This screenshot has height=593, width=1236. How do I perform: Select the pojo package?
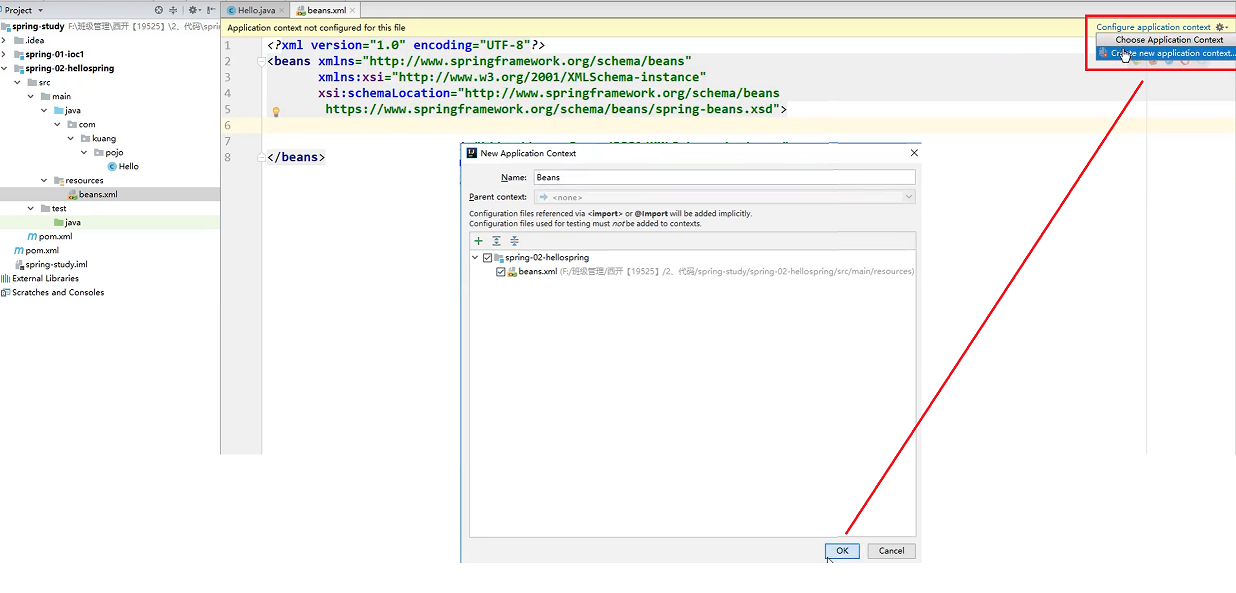click(x=108, y=152)
